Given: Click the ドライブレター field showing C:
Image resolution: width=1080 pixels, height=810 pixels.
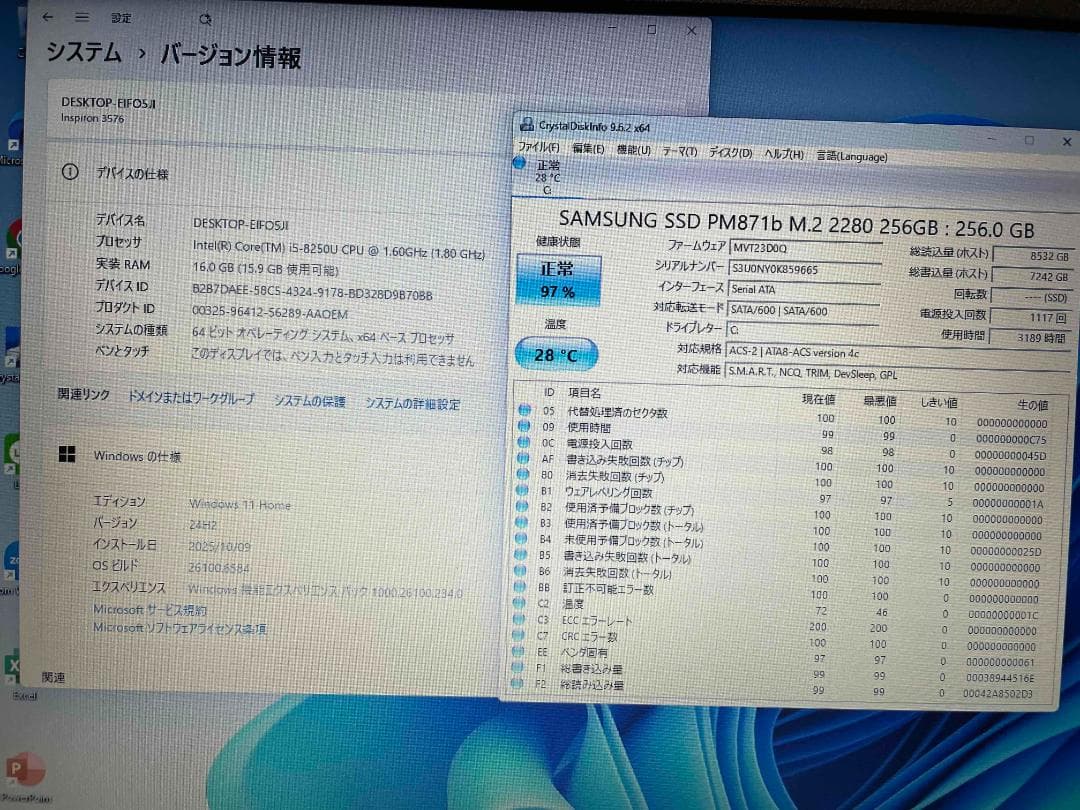Looking at the screenshot, I should click(802, 330).
